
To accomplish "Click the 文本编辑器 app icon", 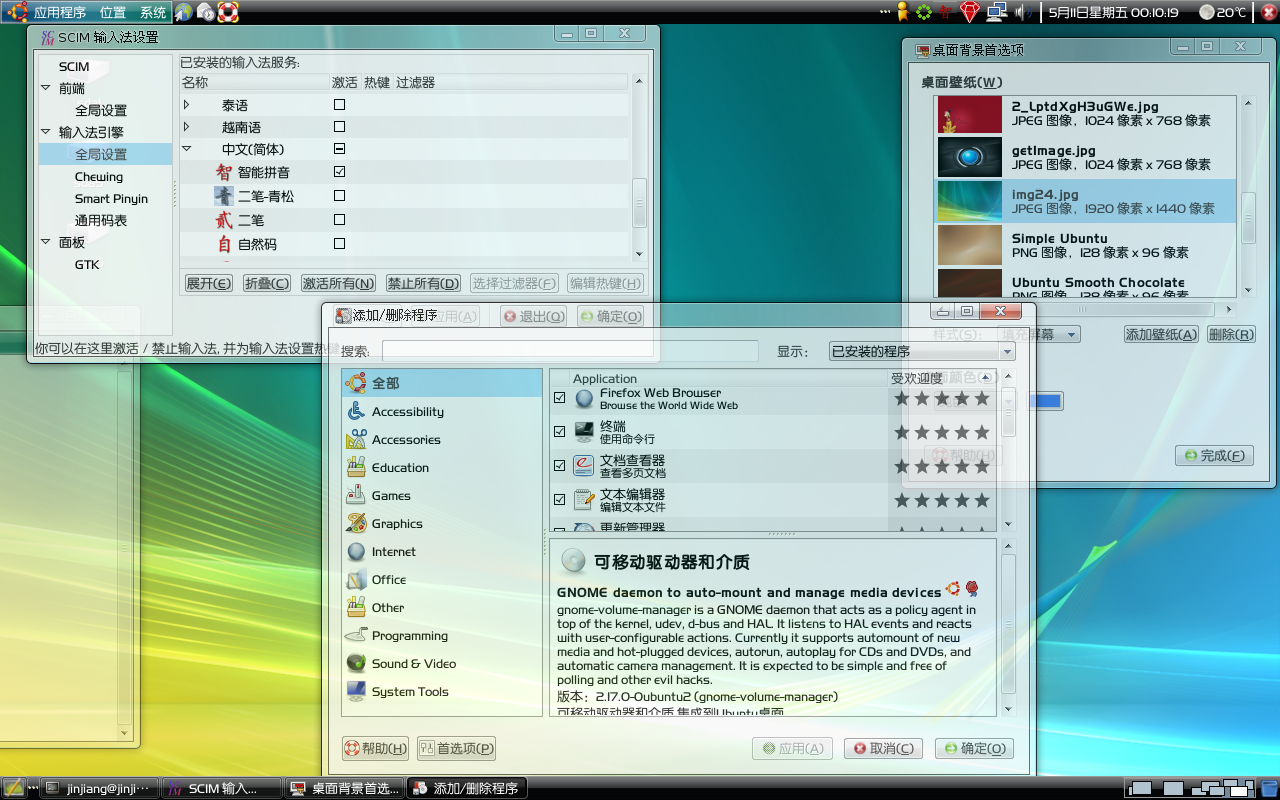I will (x=584, y=500).
